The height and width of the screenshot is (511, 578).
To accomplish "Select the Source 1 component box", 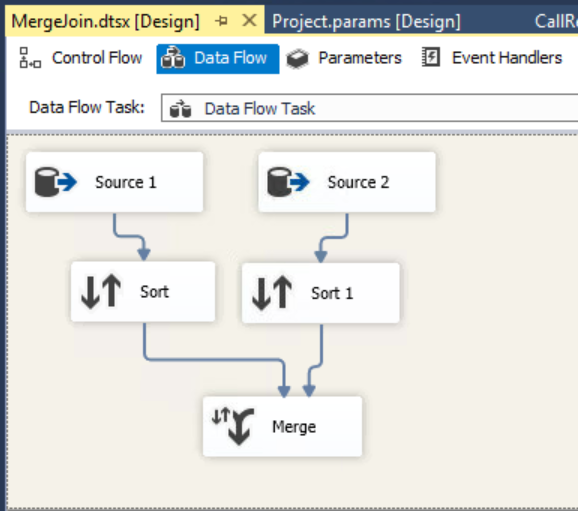I will pos(115,182).
